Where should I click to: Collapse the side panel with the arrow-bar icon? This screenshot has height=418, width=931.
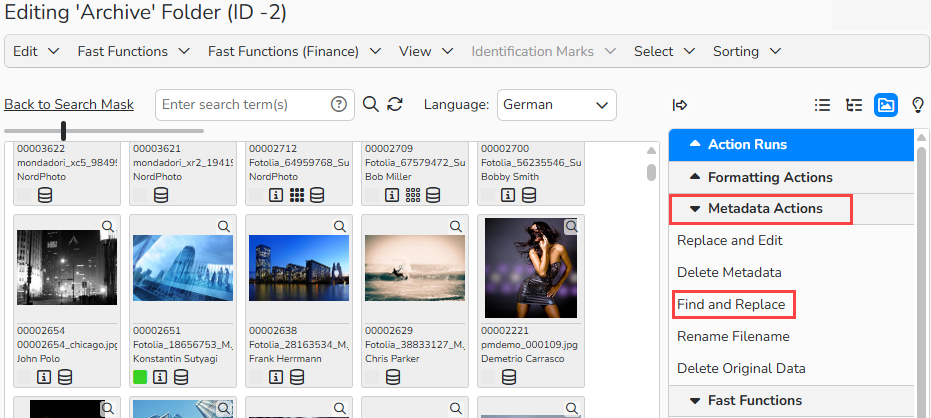(680, 105)
